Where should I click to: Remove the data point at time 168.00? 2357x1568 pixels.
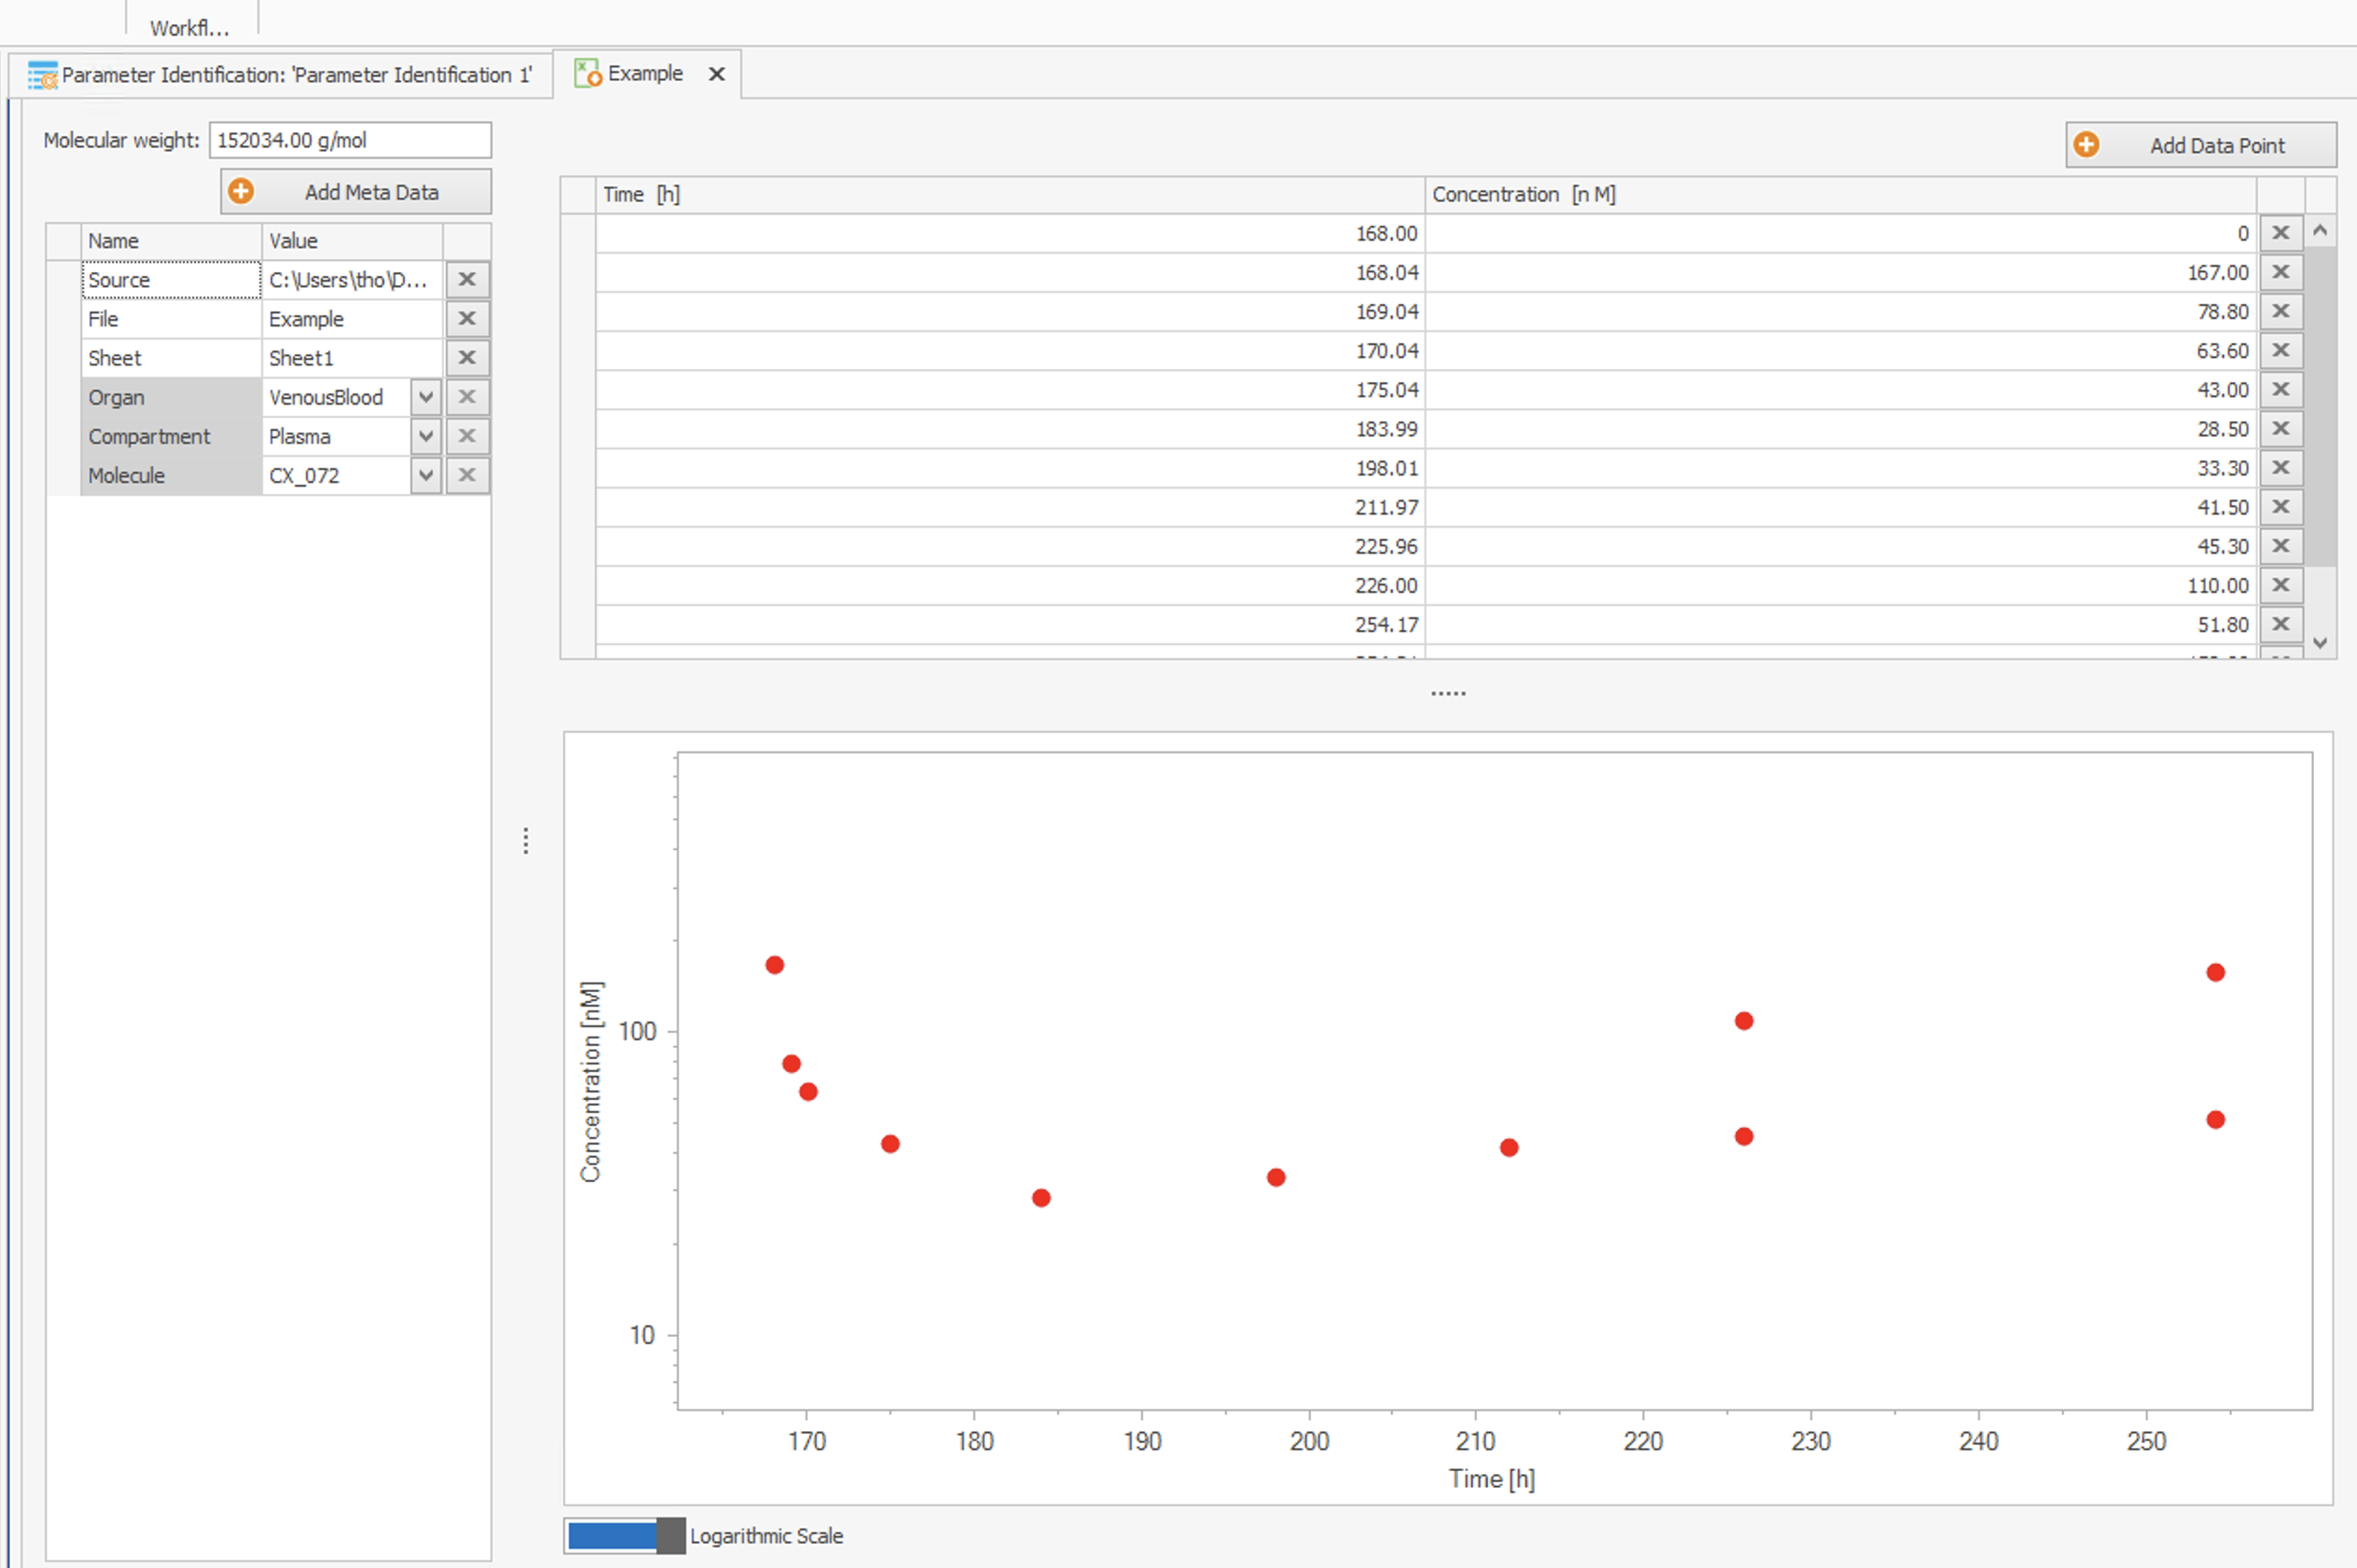pos(2281,233)
